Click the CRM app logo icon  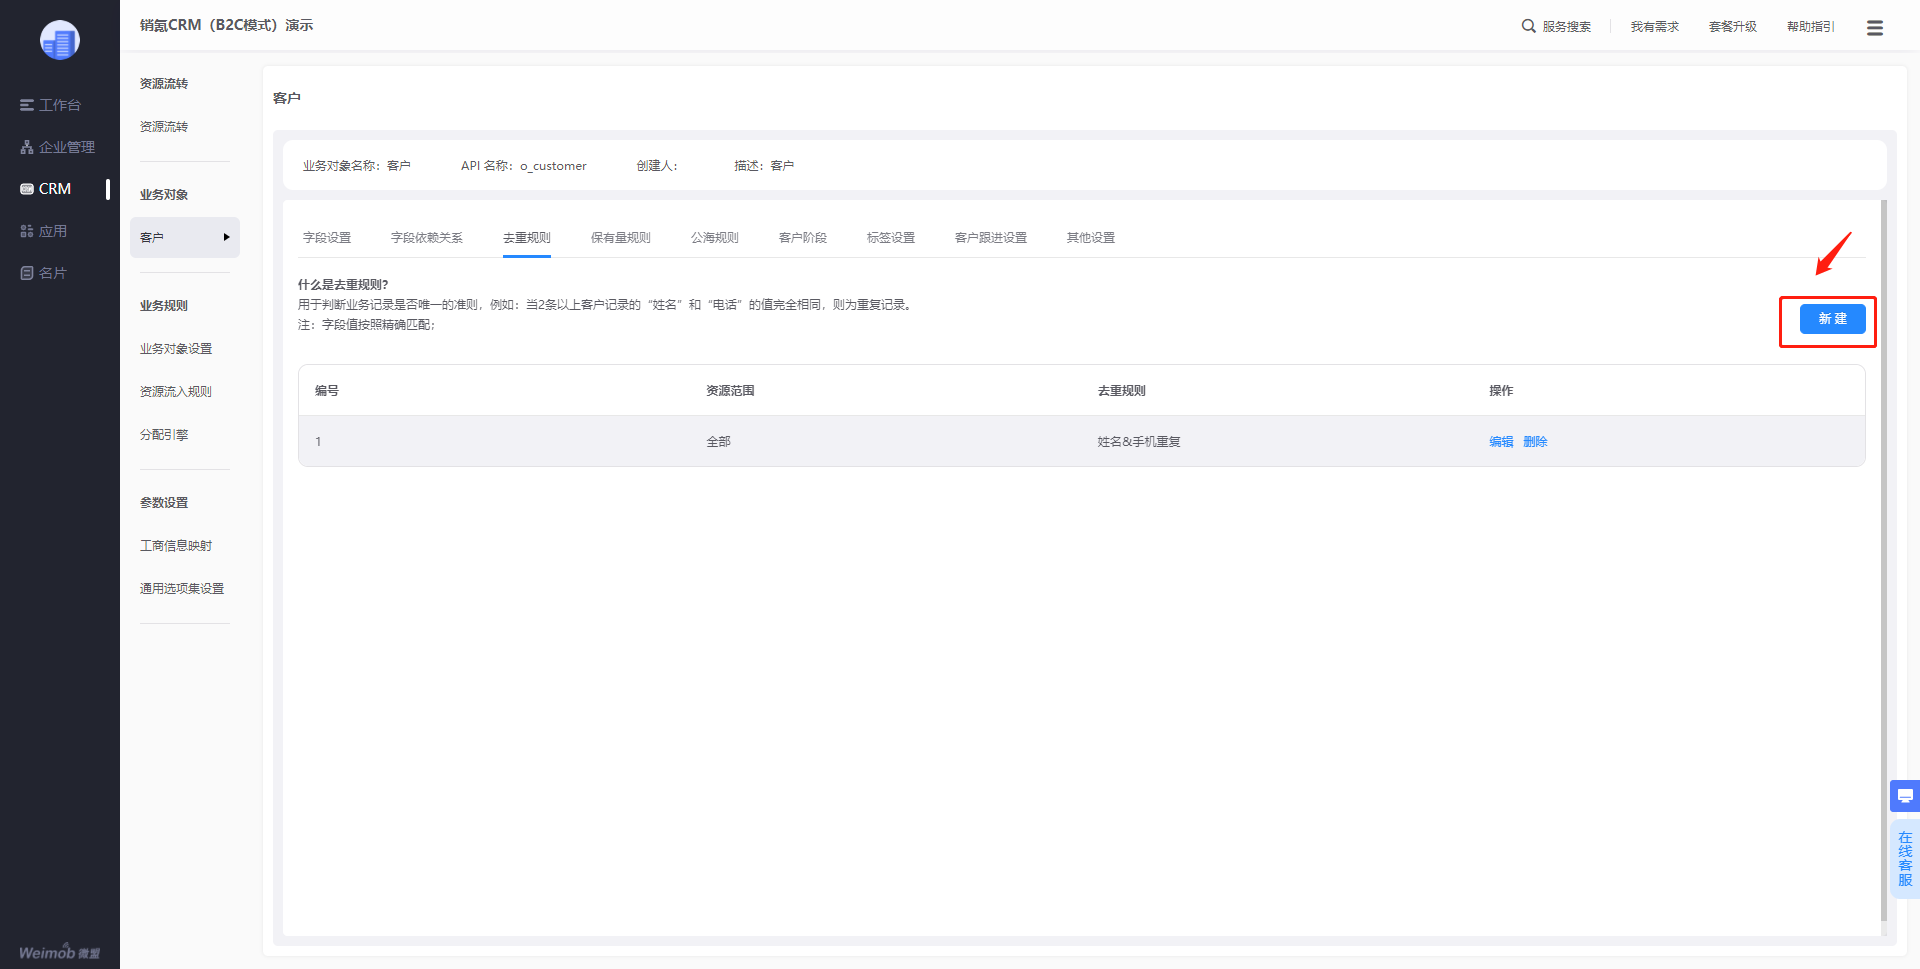(60, 40)
